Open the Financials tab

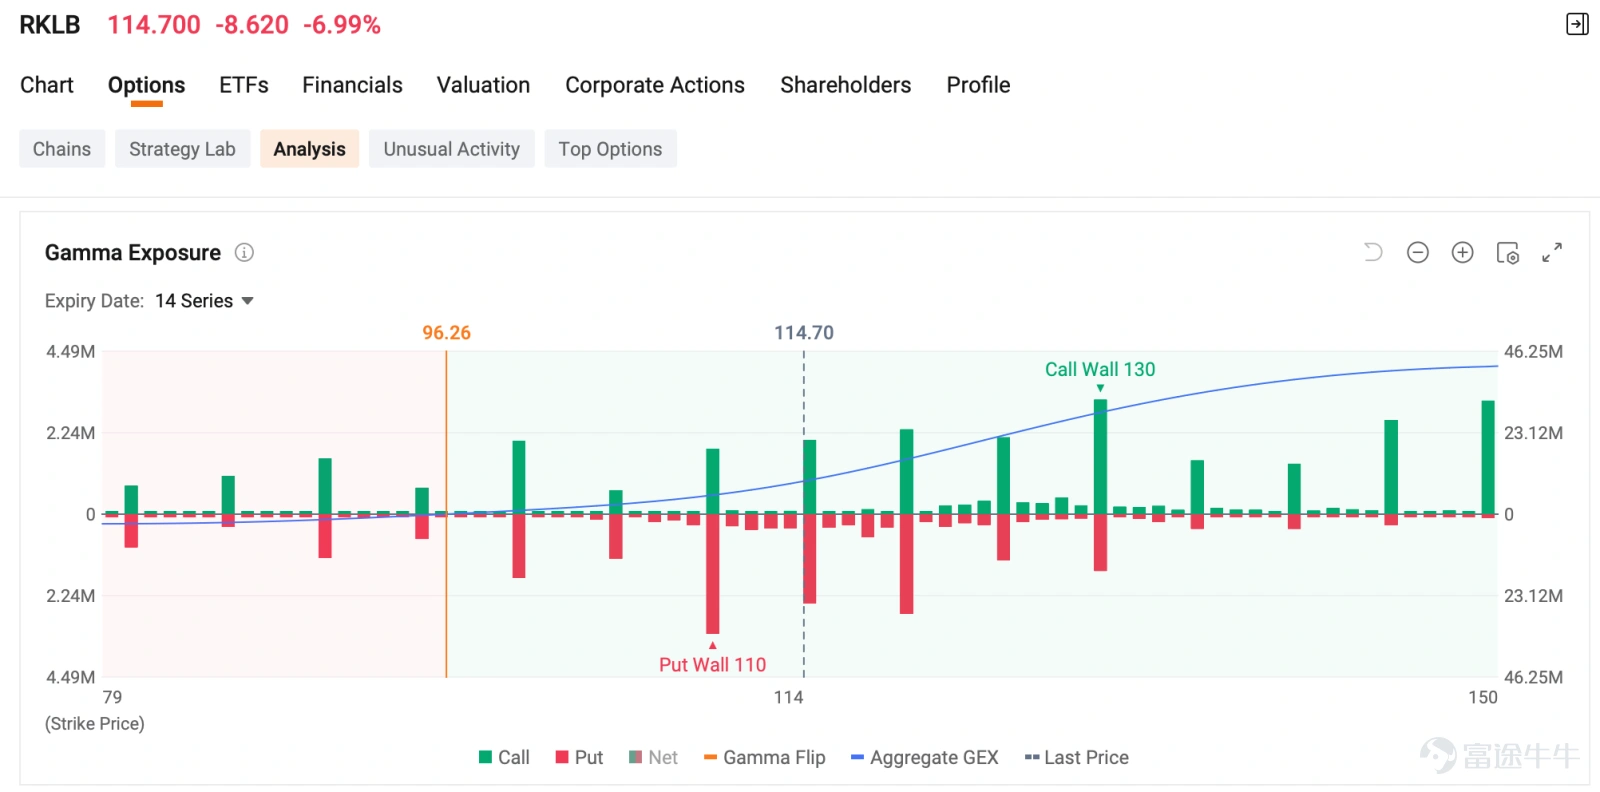click(x=353, y=85)
